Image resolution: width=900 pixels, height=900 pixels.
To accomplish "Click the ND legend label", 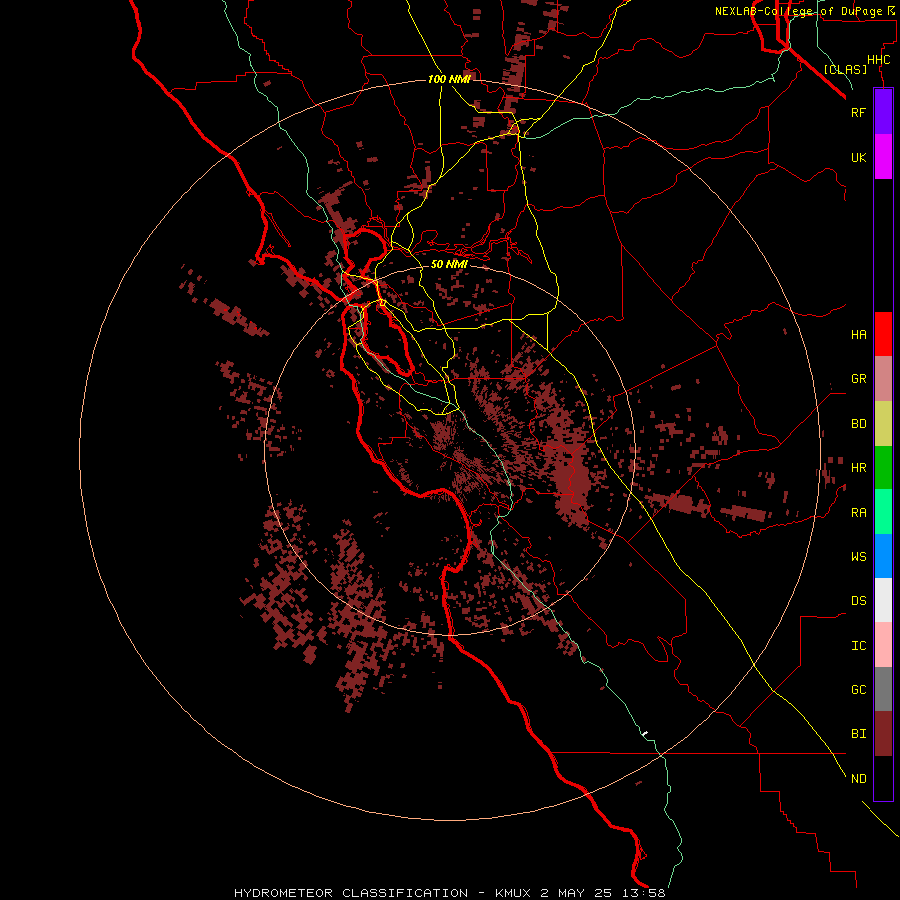I will [x=858, y=779].
